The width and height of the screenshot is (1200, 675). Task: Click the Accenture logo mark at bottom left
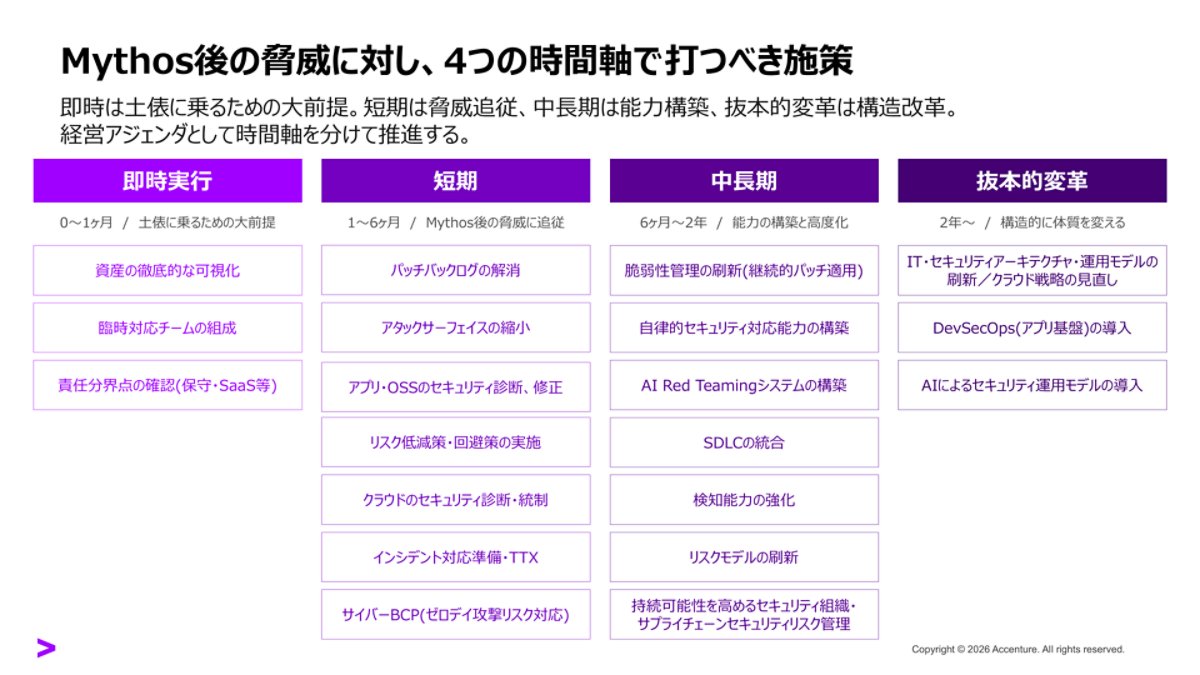click(46, 647)
